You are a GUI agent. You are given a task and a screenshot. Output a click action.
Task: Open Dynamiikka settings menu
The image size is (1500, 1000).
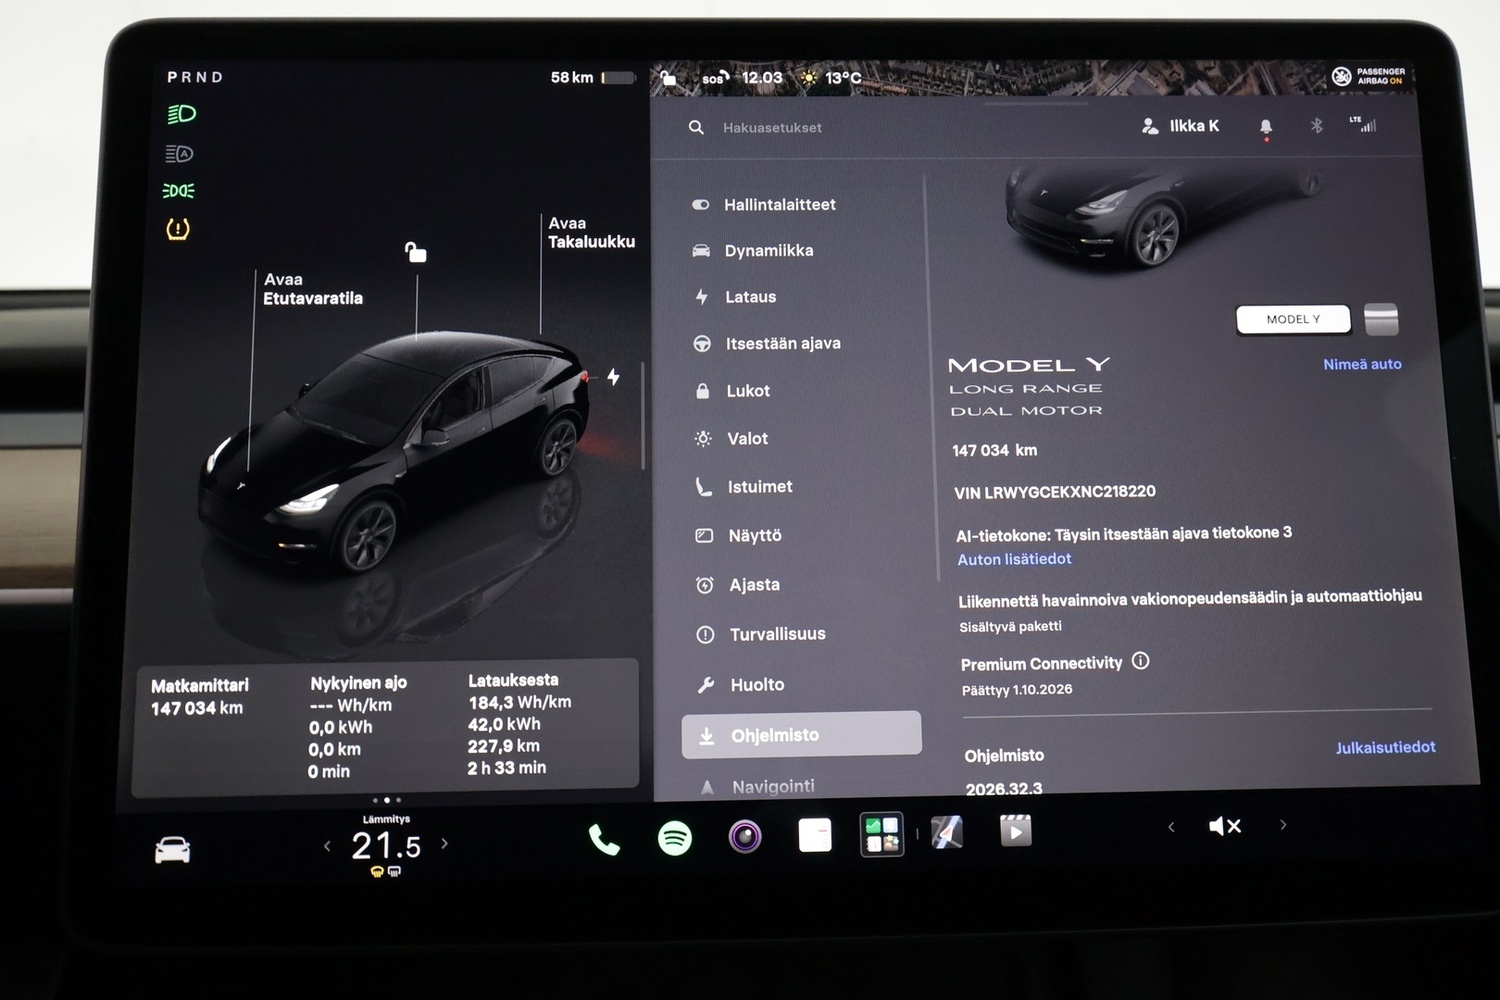coord(753,251)
